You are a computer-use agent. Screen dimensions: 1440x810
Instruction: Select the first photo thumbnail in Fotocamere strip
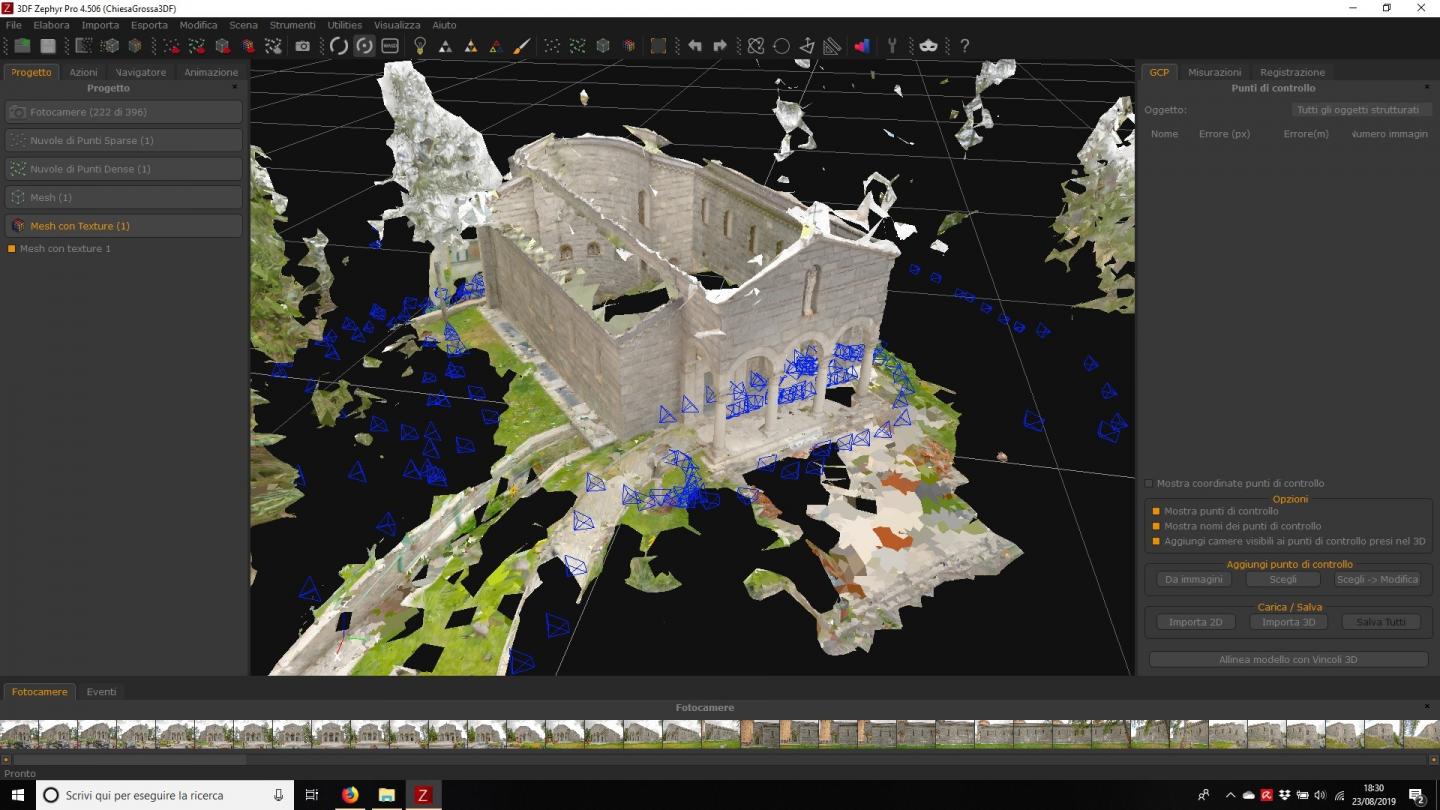click(x=19, y=734)
